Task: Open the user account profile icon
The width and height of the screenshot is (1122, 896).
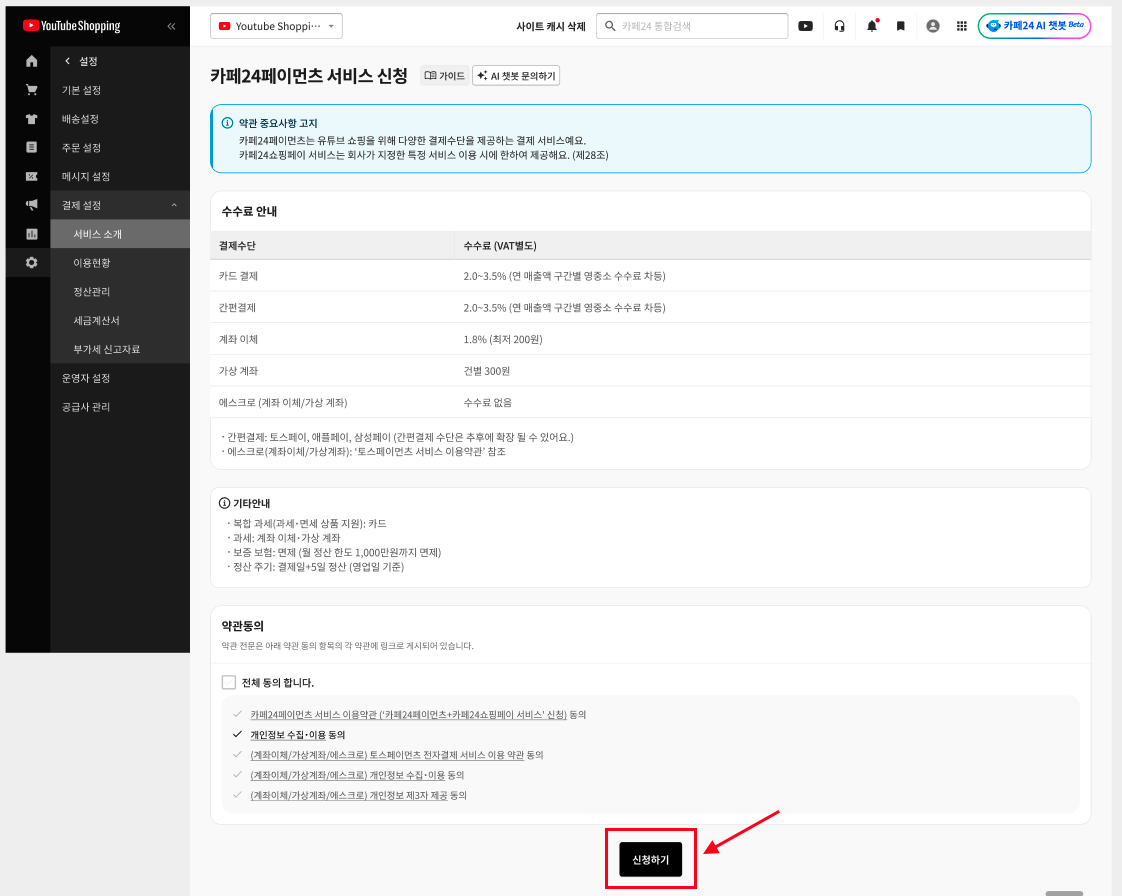Action: click(x=933, y=26)
